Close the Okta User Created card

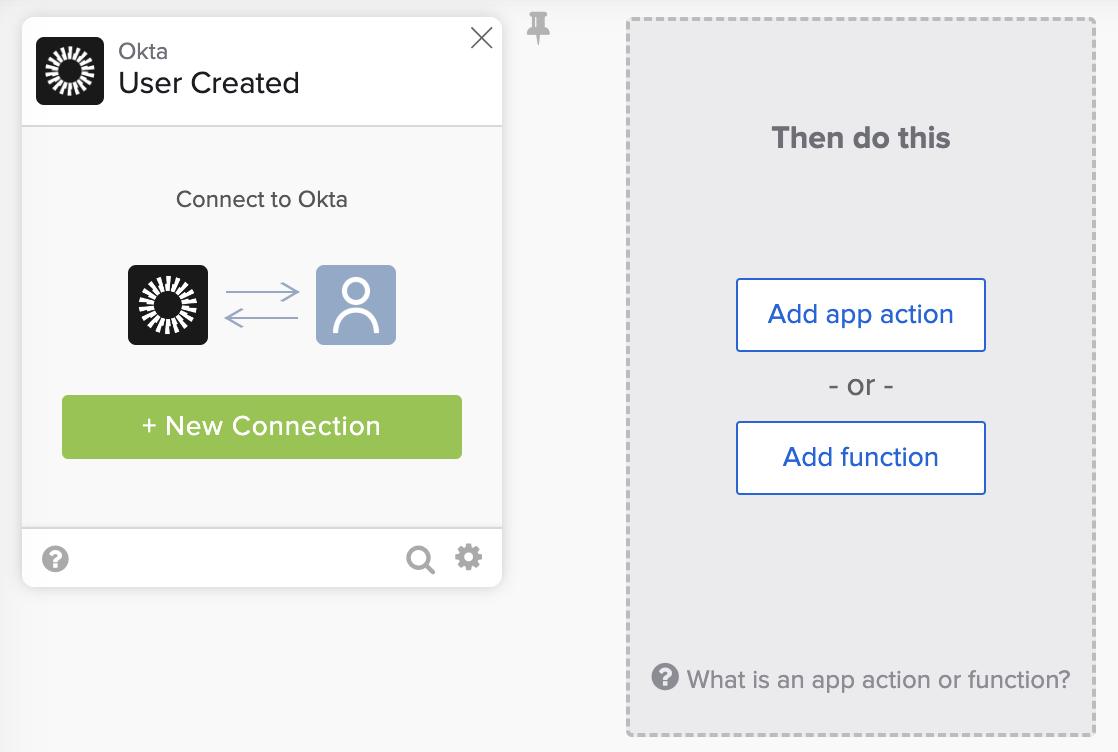[x=481, y=38]
